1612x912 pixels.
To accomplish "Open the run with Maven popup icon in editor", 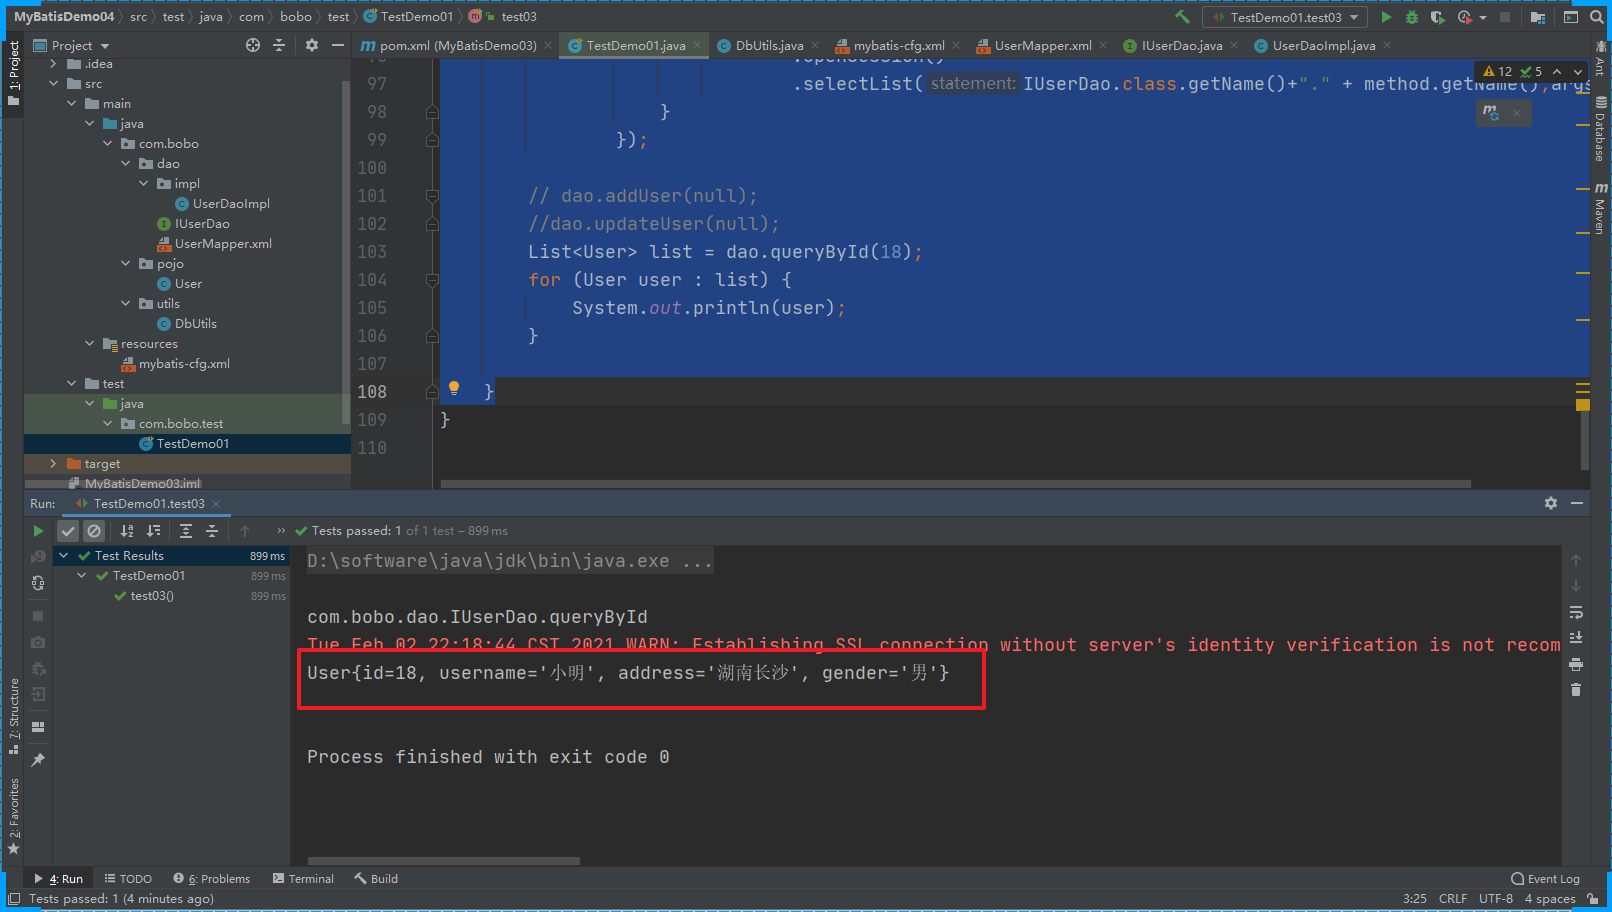I will [x=1491, y=112].
